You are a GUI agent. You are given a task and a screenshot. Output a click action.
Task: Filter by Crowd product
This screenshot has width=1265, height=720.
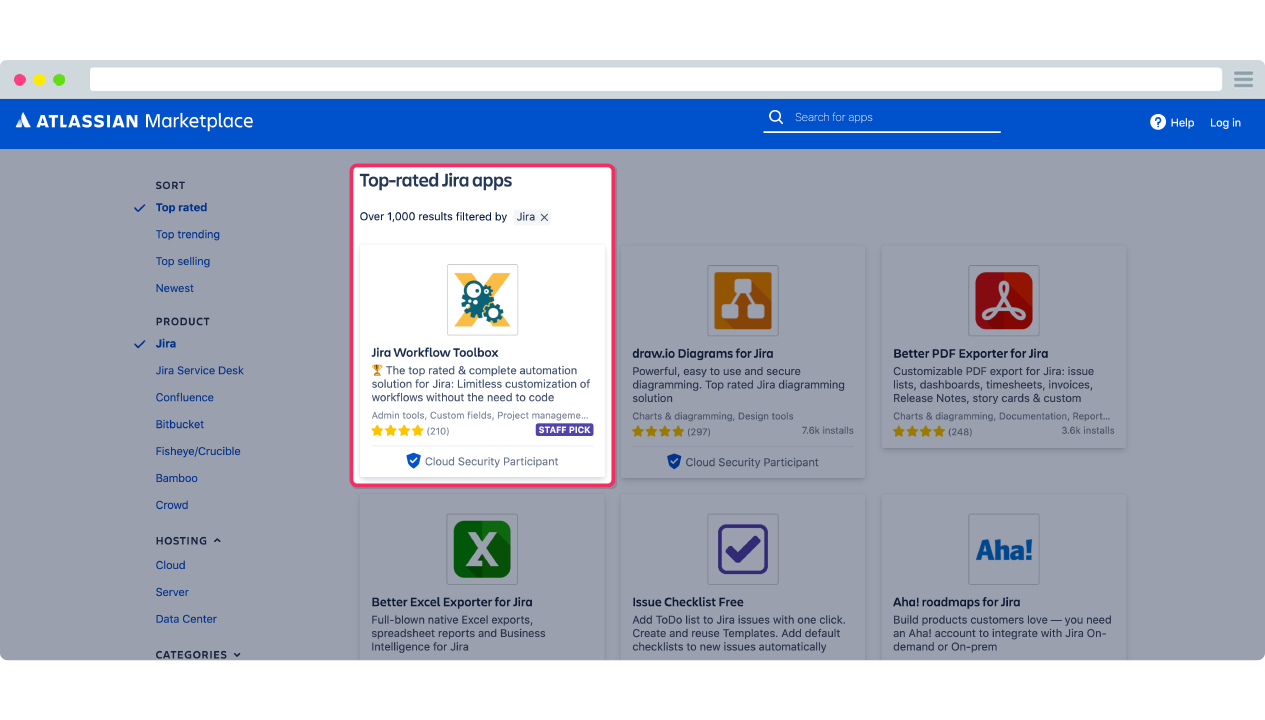(172, 506)
